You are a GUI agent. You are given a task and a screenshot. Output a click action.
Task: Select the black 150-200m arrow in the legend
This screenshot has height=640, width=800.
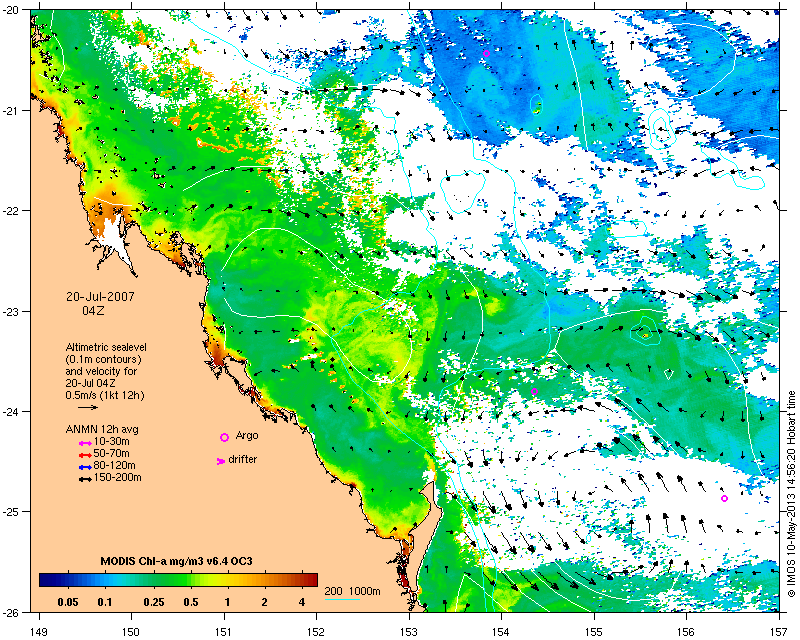pos(85,479)
